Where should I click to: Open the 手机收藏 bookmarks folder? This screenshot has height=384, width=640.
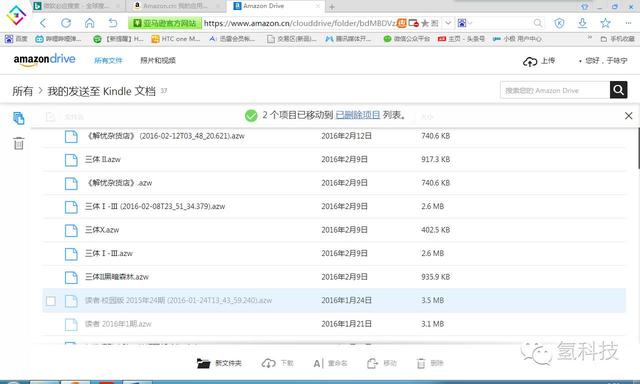click(x=618, y=39)
